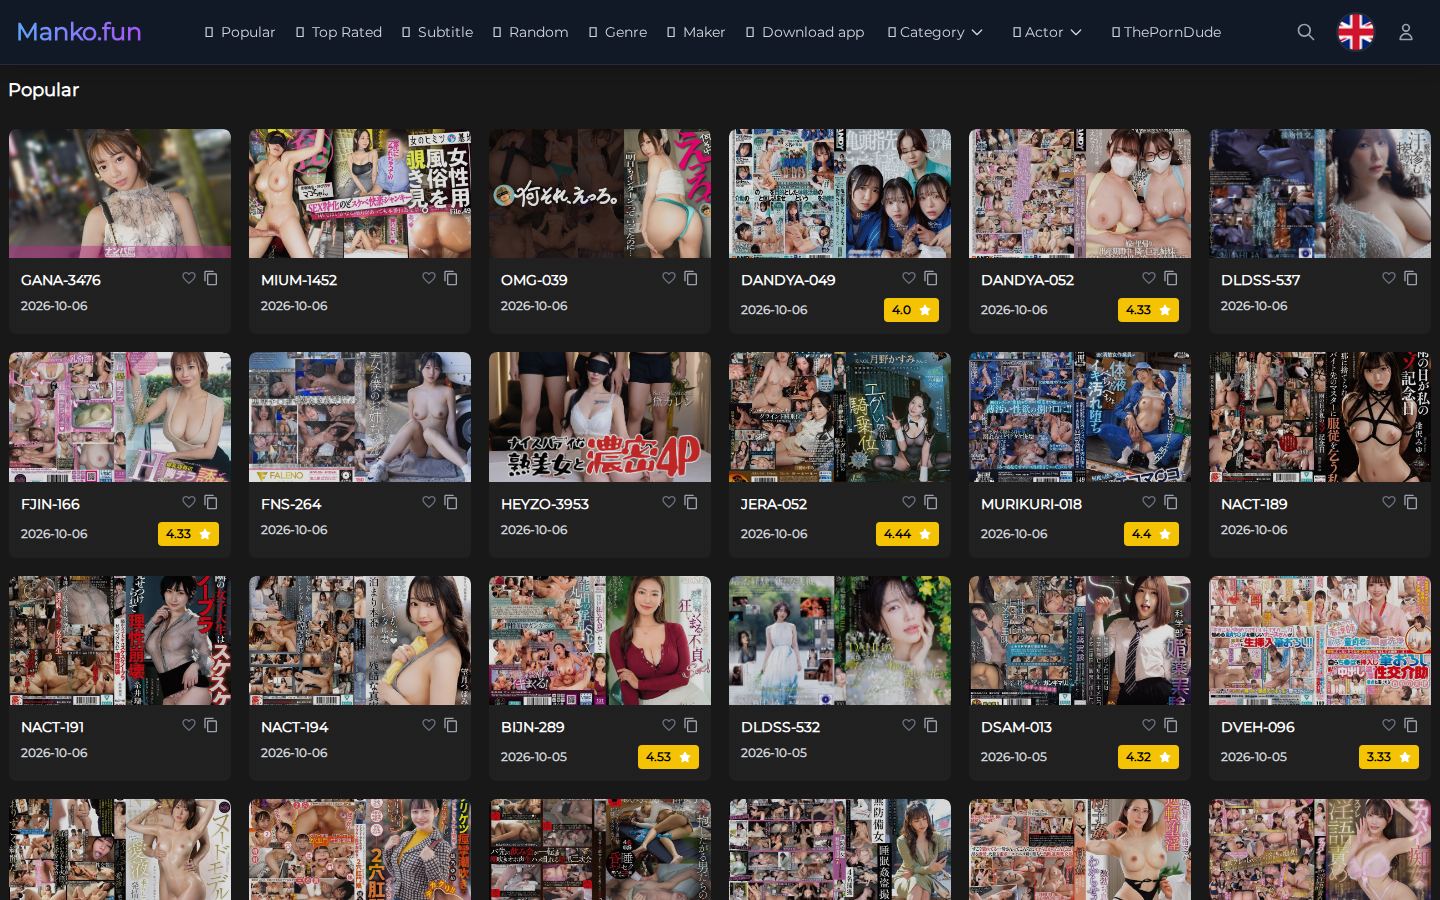This screenshot has width=1440, height=900.
Task: Click copy icon on DANDYA-049 card
Action: pyautogui.click(x=931, y=278)
